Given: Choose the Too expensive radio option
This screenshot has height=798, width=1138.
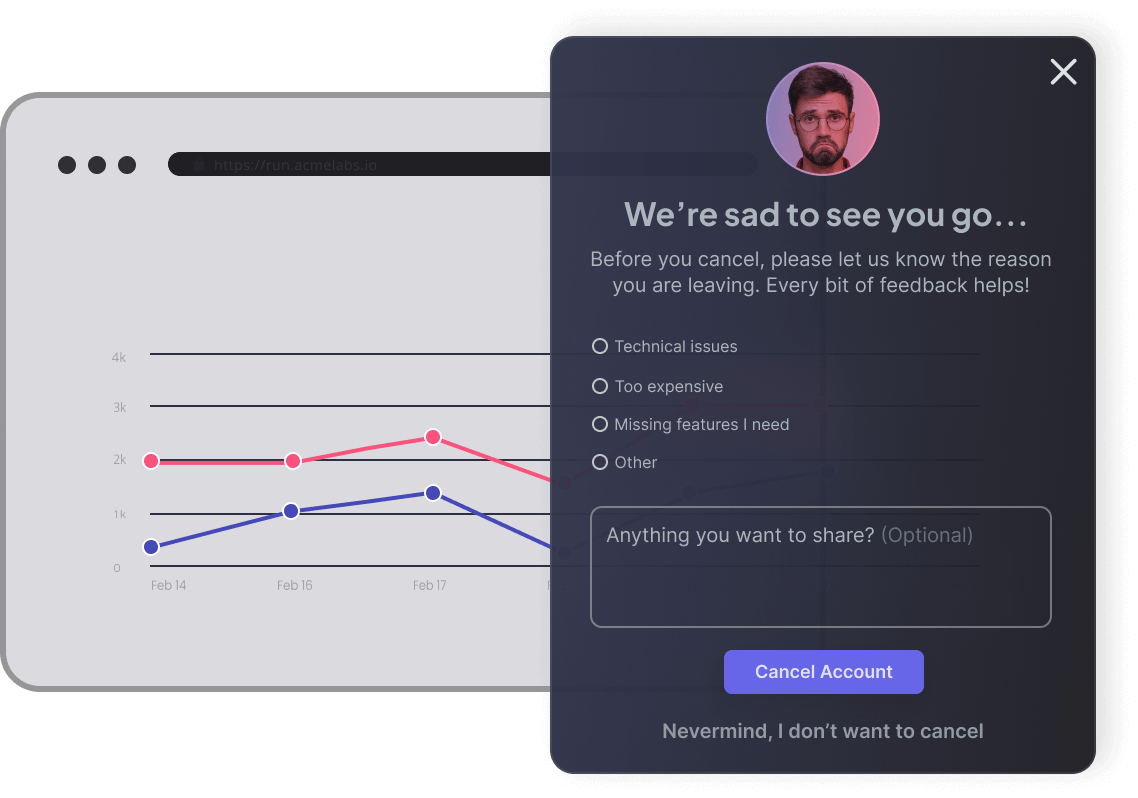Looking at the screenshot, I should [x=600, y=386].
